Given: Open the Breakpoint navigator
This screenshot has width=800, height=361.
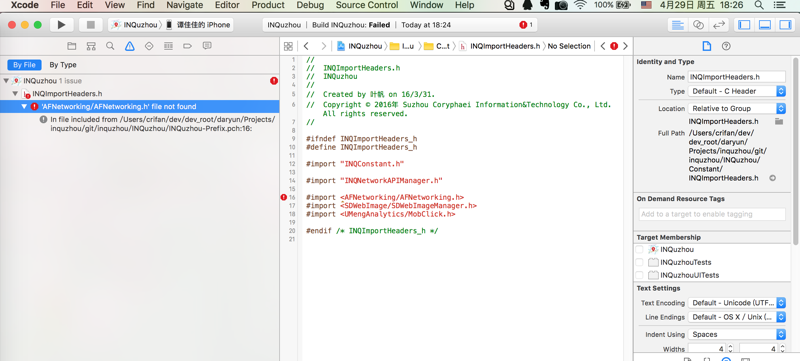Looking at the screenshot, I should [x=187, y=46].
